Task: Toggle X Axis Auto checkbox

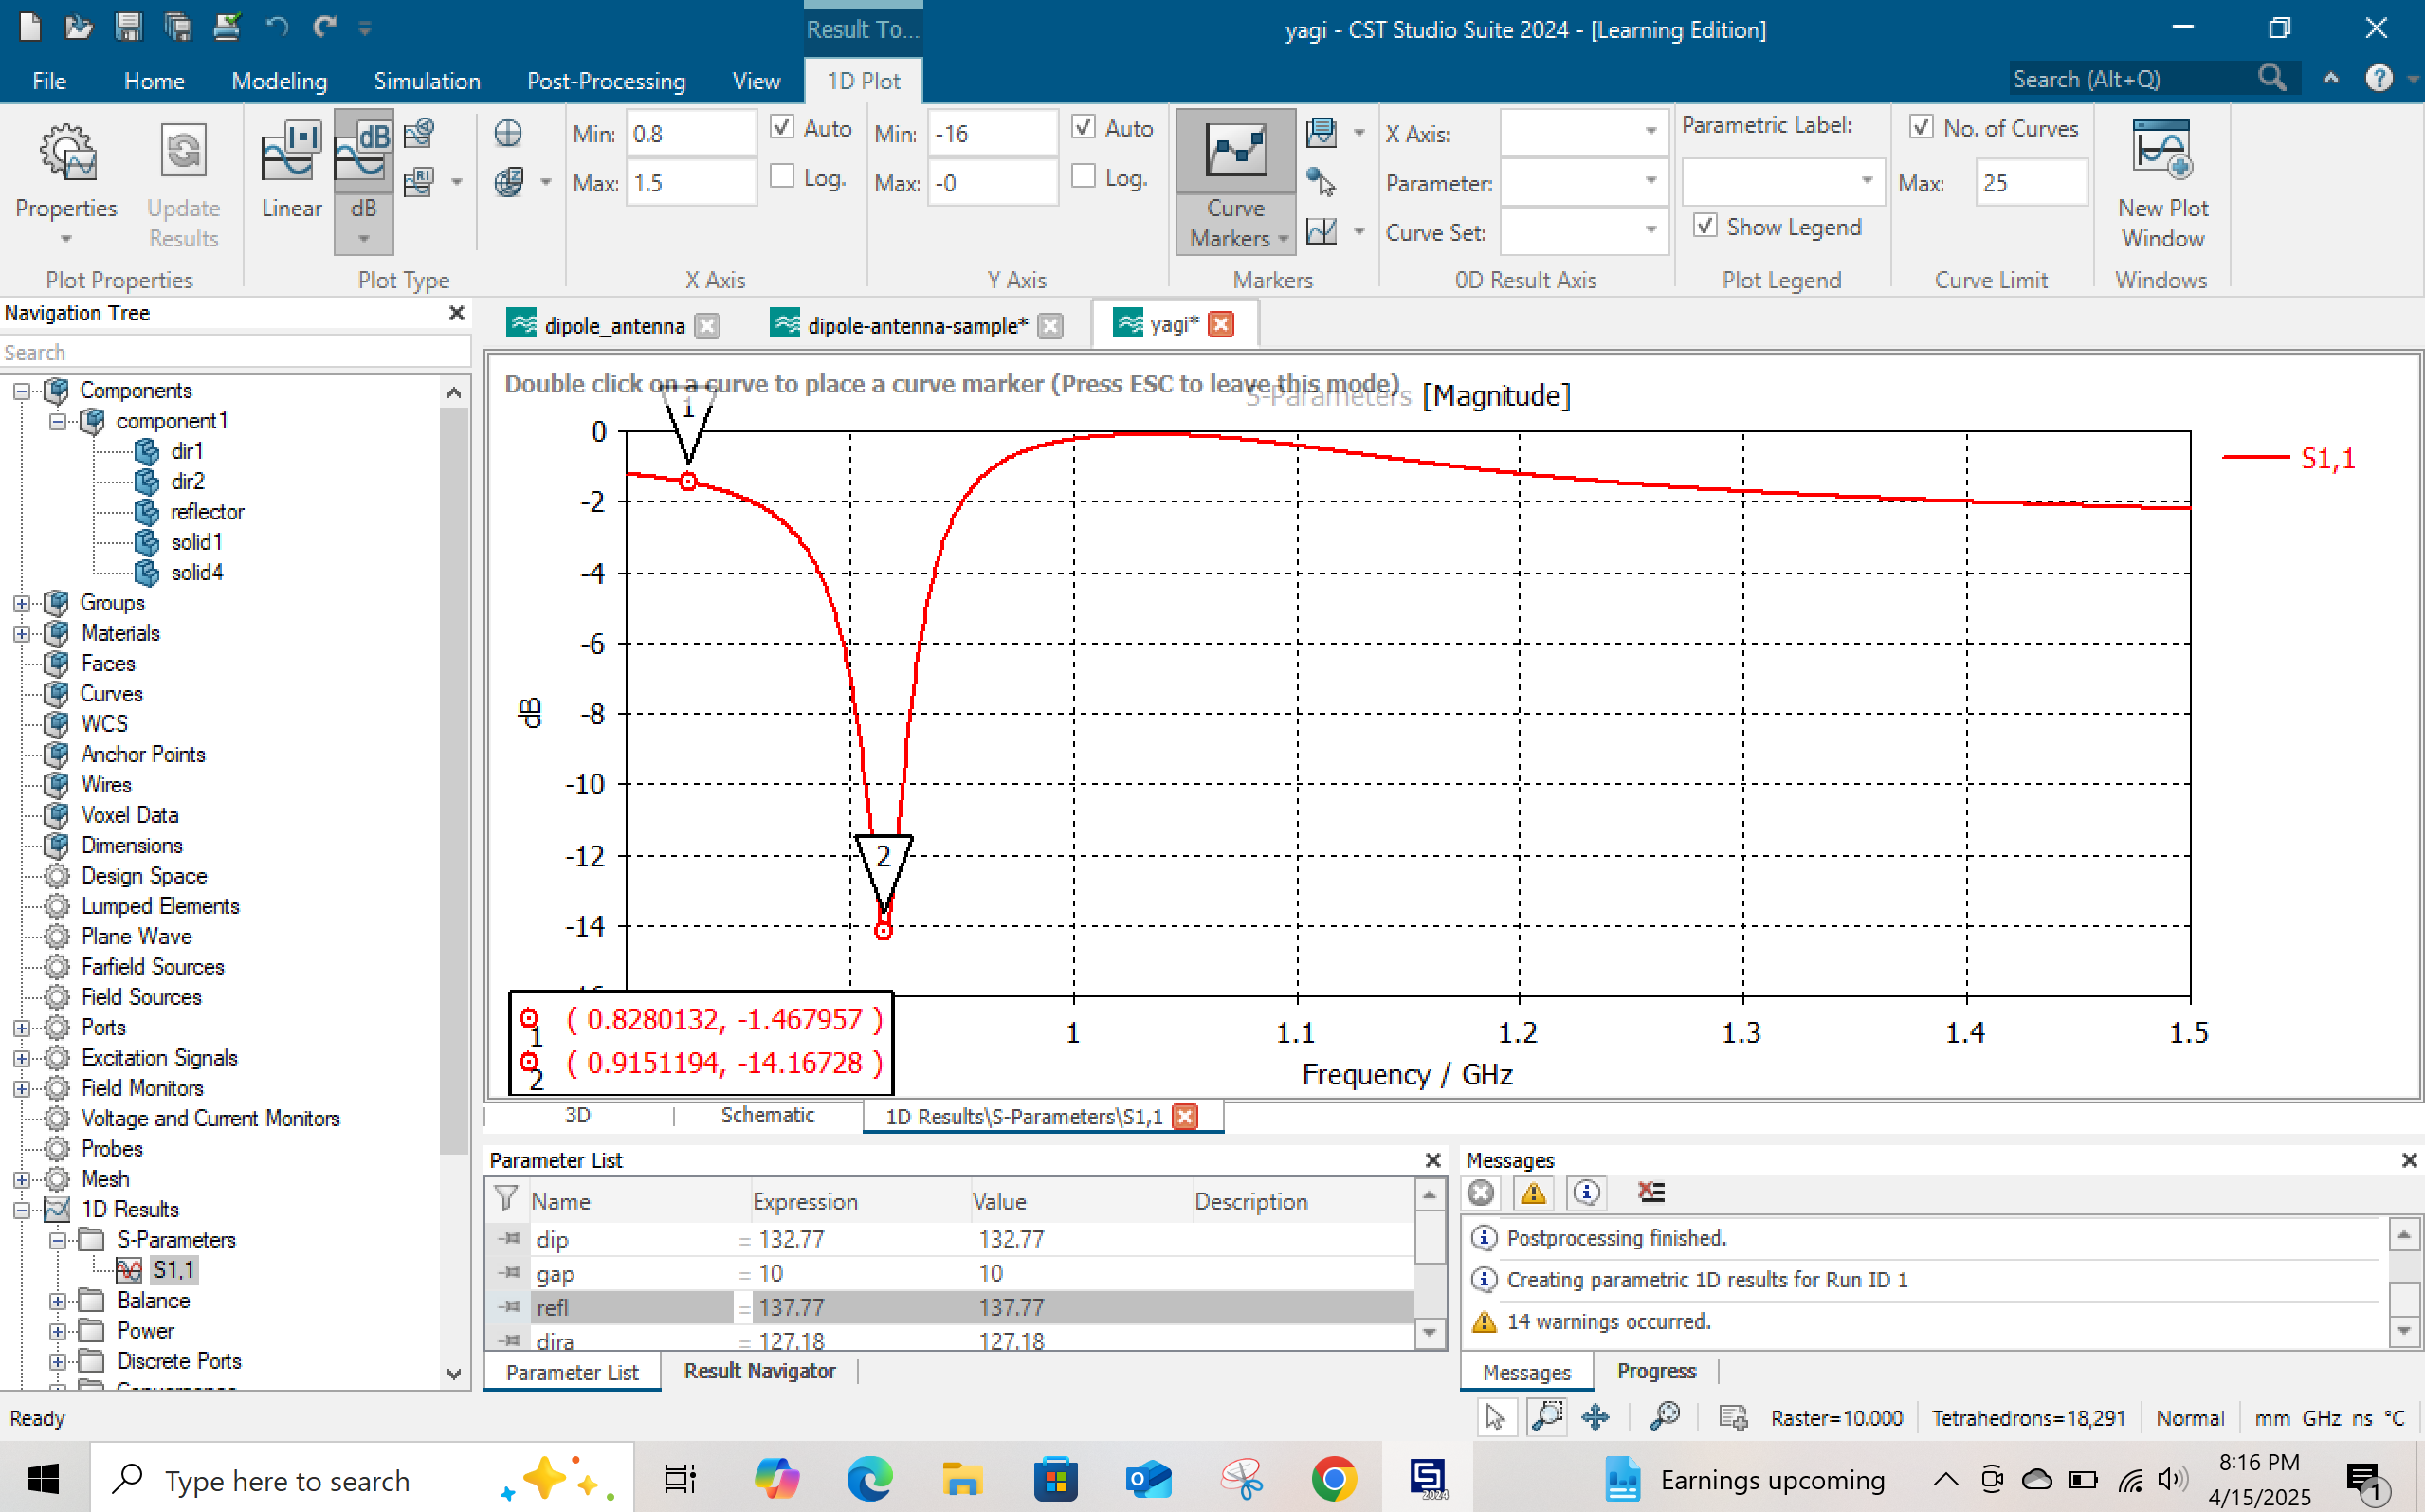Action: point(782,128)
